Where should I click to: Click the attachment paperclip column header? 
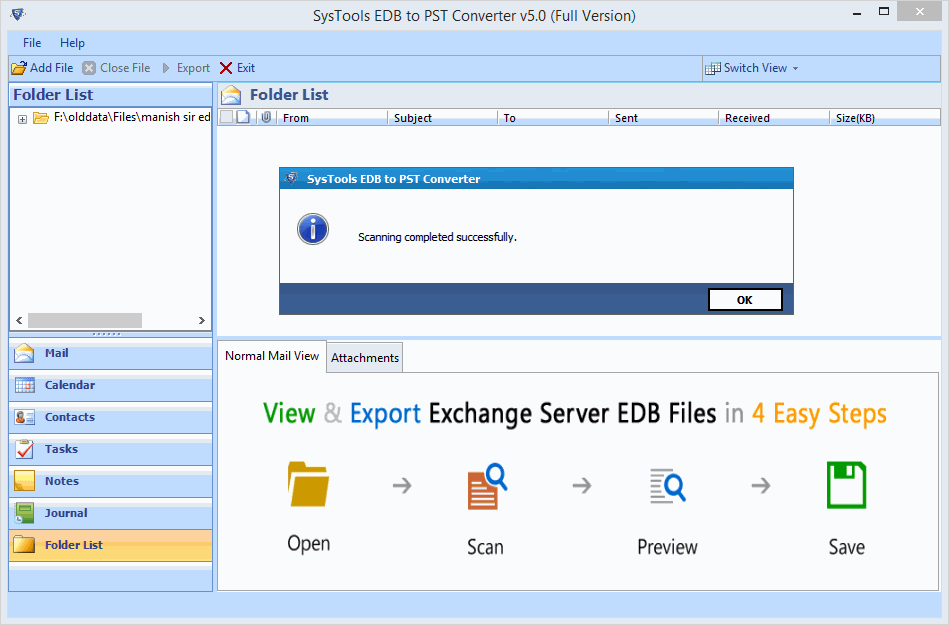pyautogui.click(x=266, y=117)
